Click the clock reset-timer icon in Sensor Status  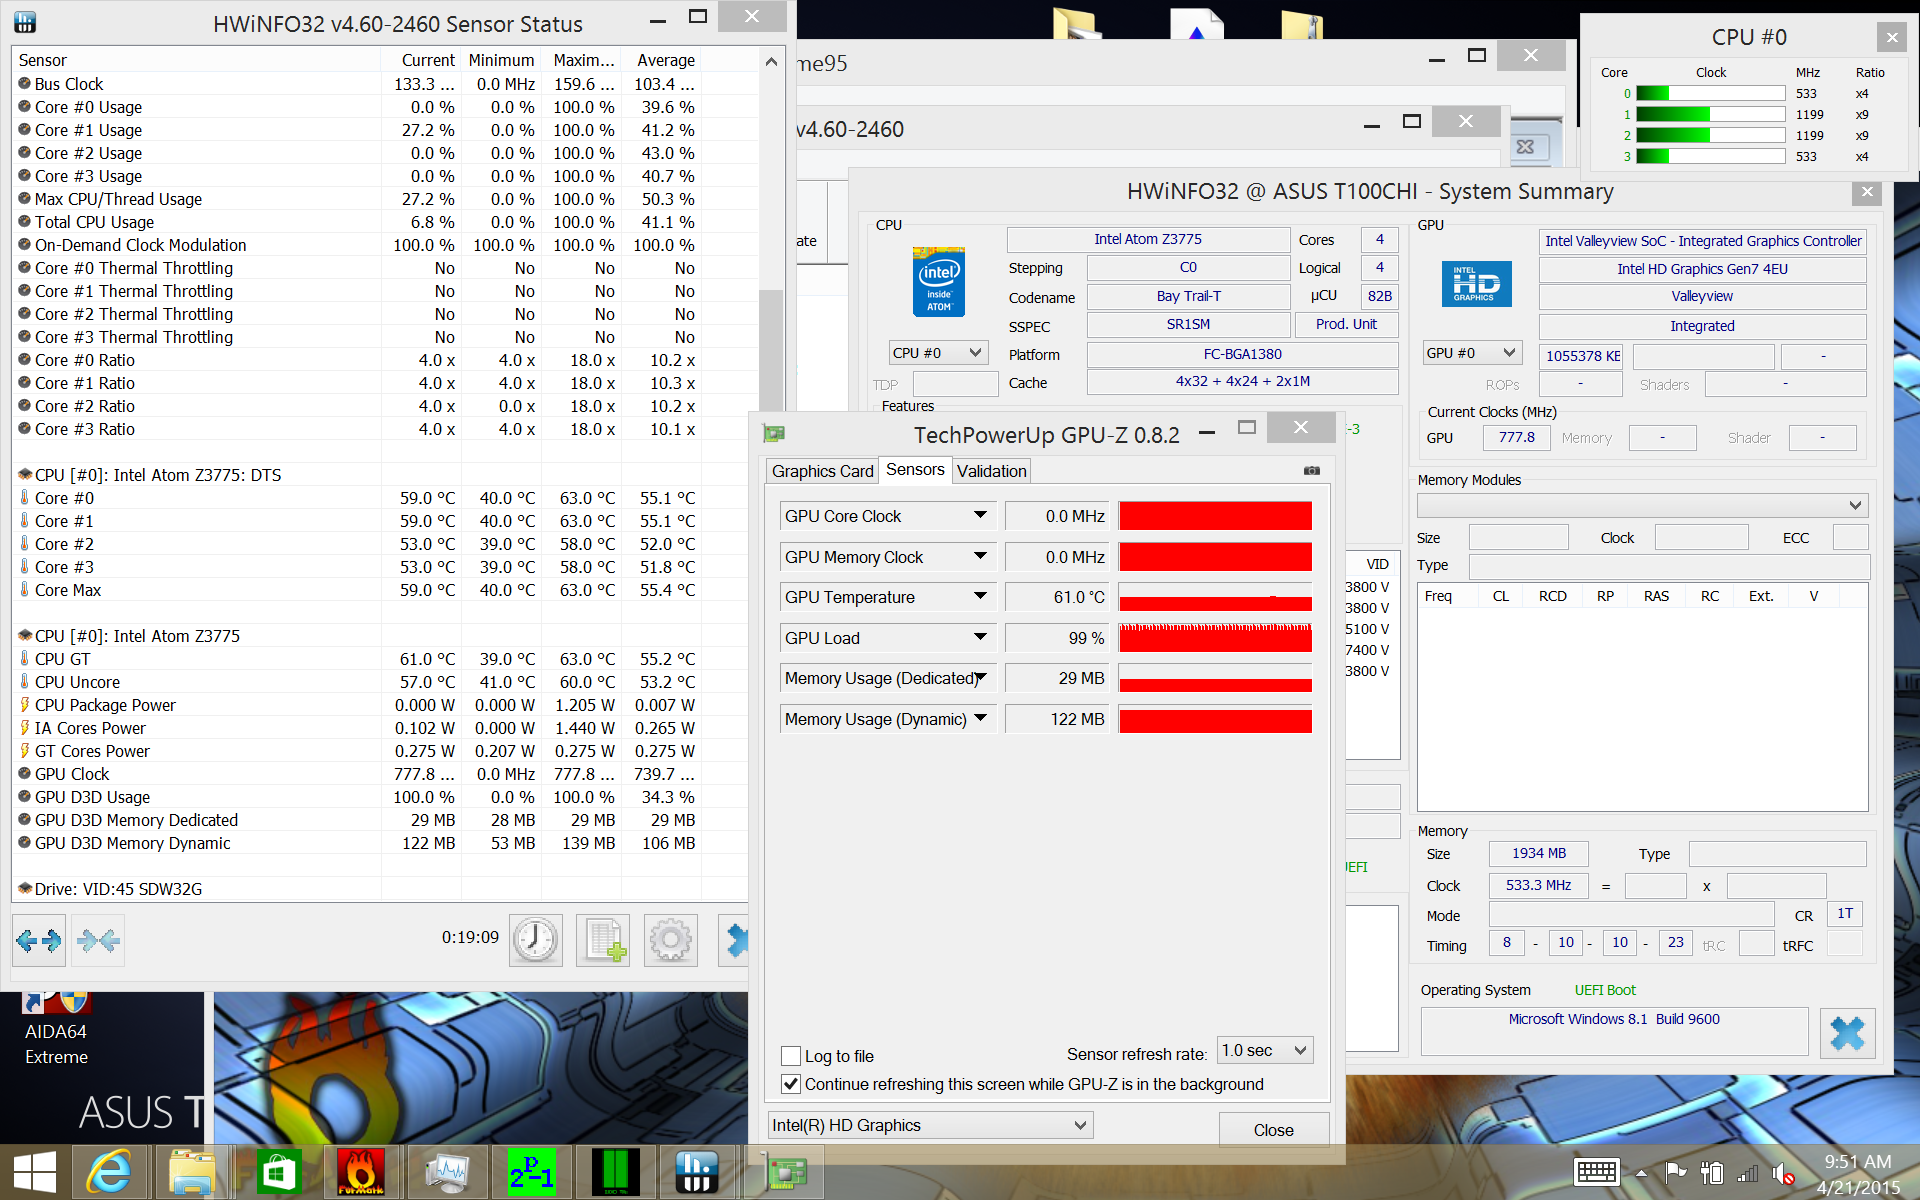[x=536, y=940]
